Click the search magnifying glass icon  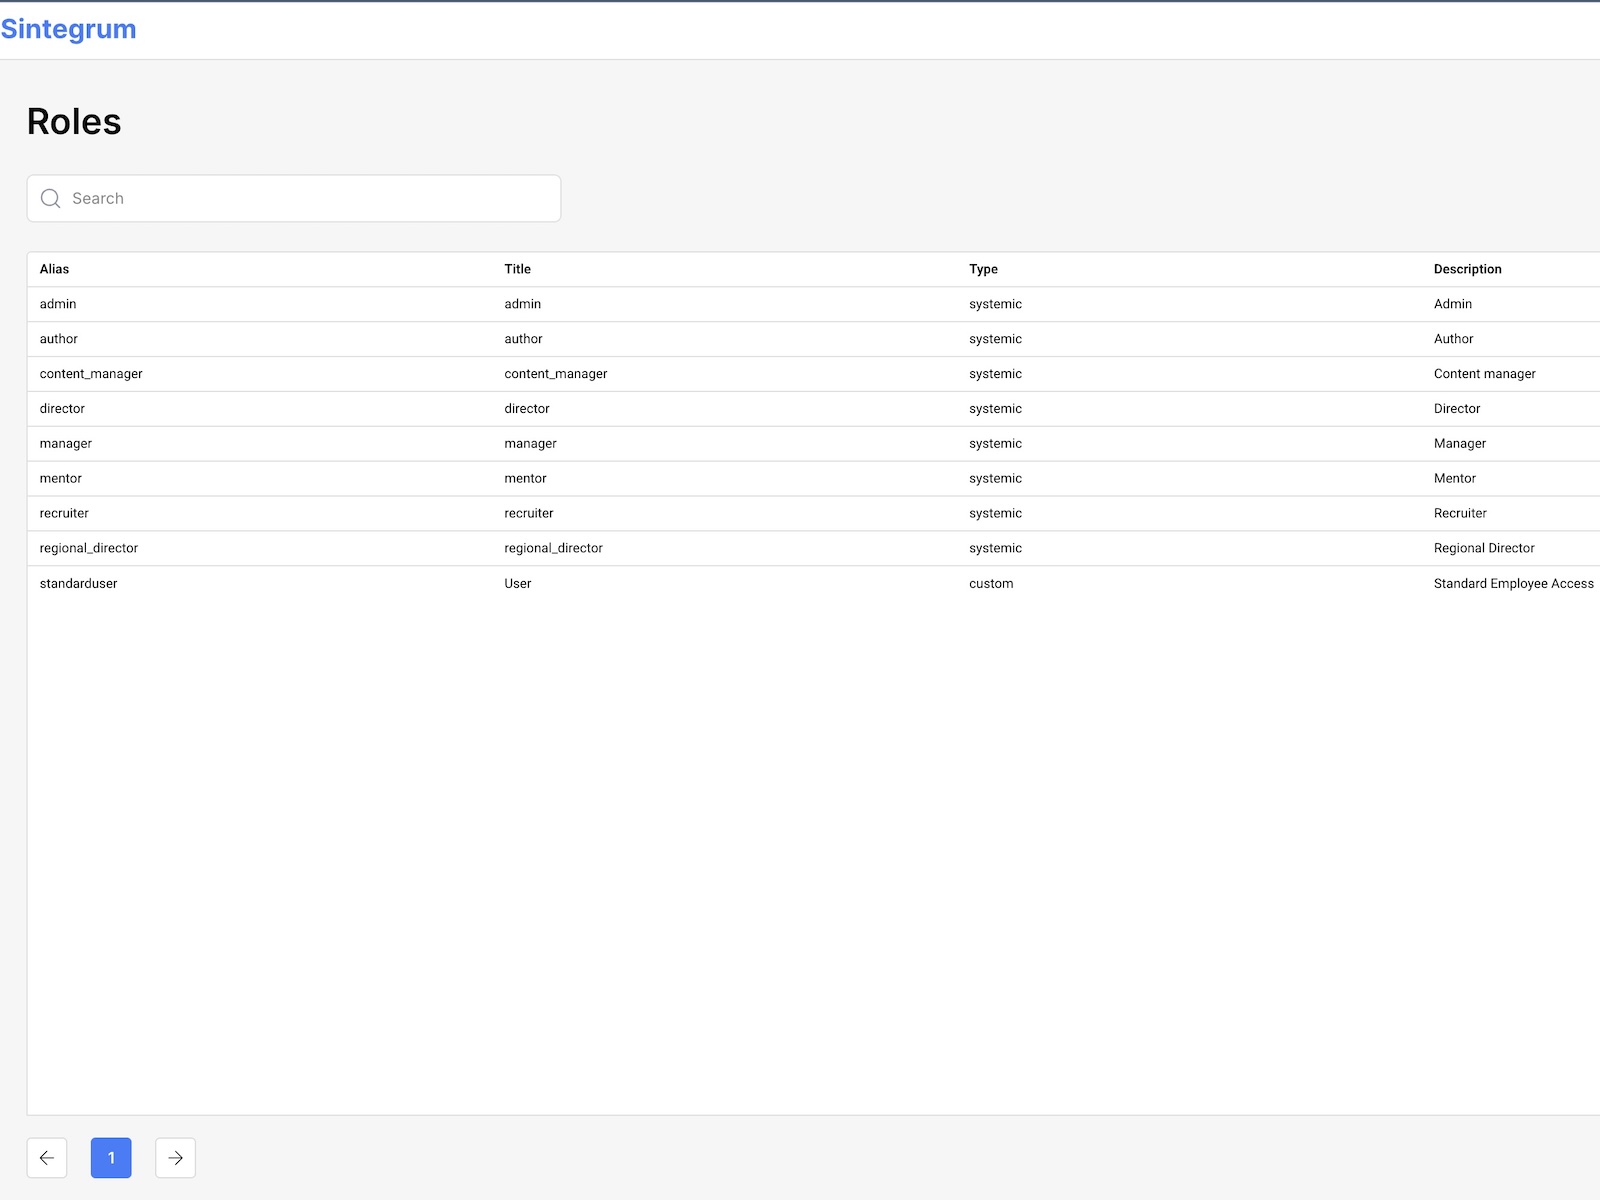50,198
